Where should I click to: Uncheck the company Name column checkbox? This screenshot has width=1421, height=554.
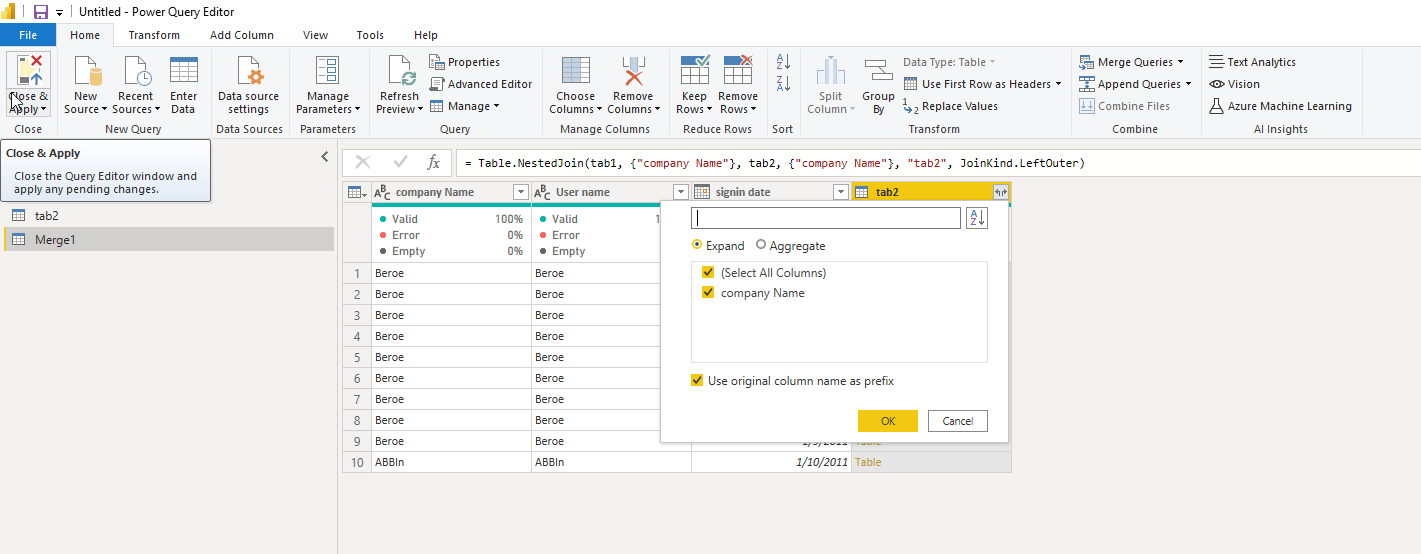708,293
